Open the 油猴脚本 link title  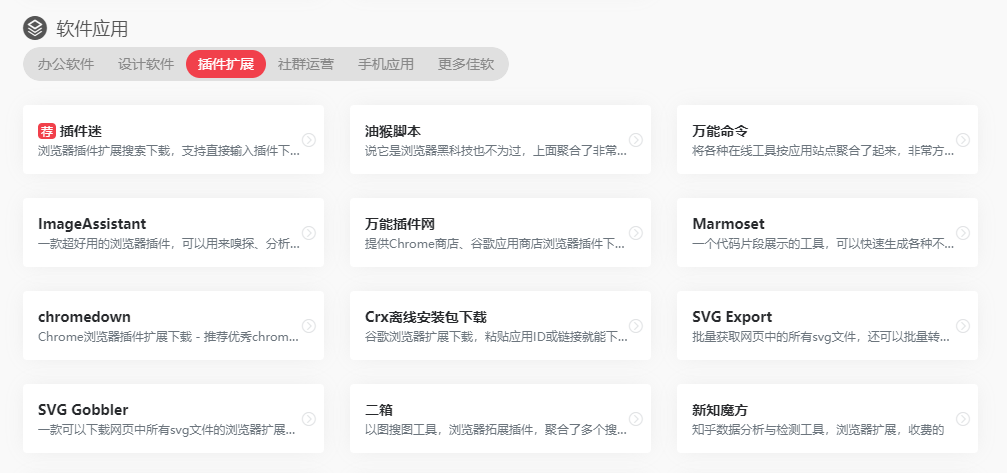[393, 132]
